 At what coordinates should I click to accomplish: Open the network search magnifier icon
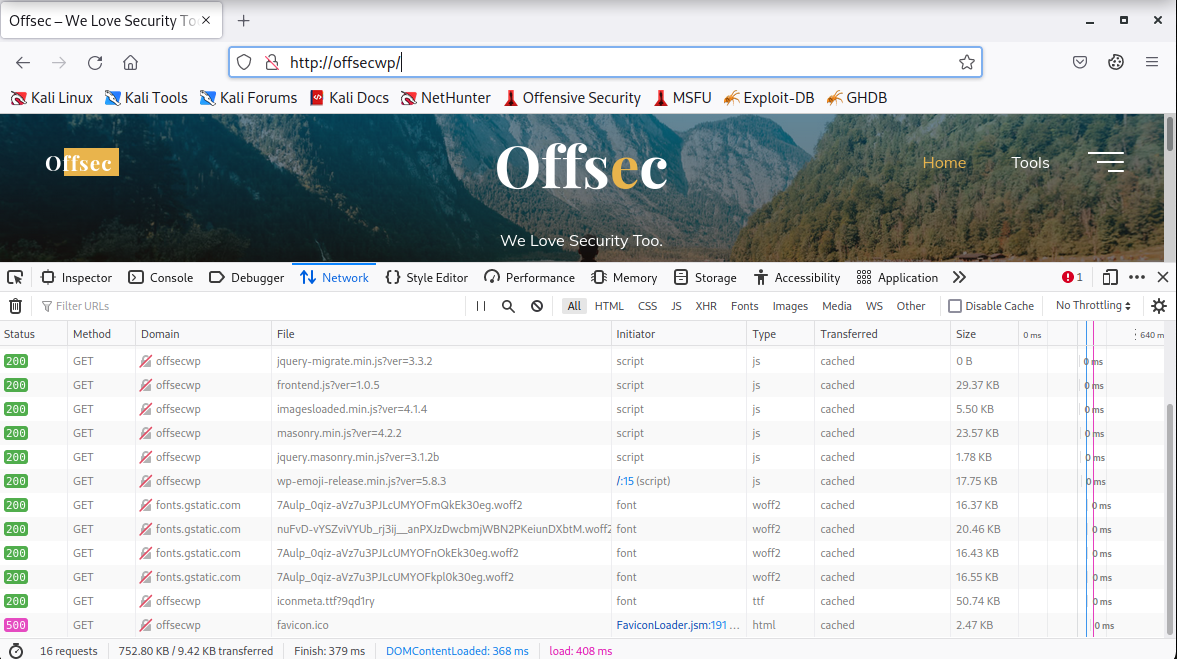pyautogui.click(x=508, y=306)
